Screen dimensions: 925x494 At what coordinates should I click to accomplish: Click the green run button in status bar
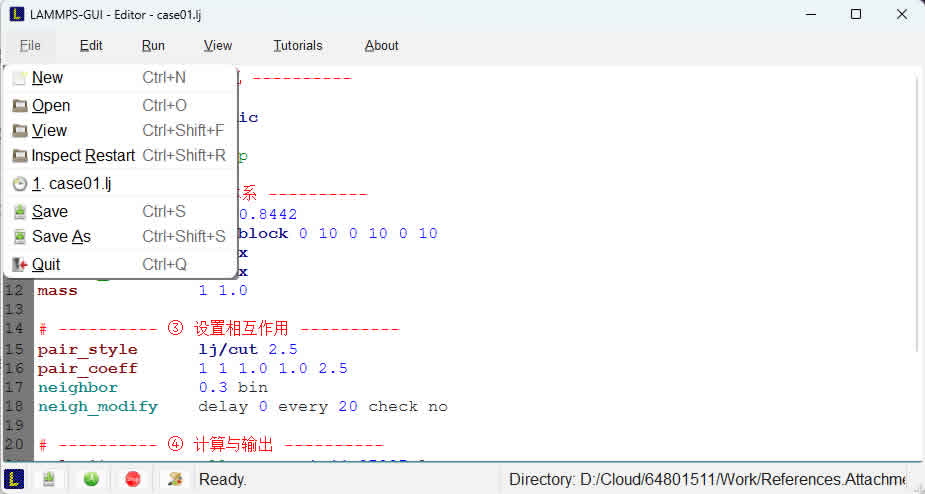(x=91, y=479)
